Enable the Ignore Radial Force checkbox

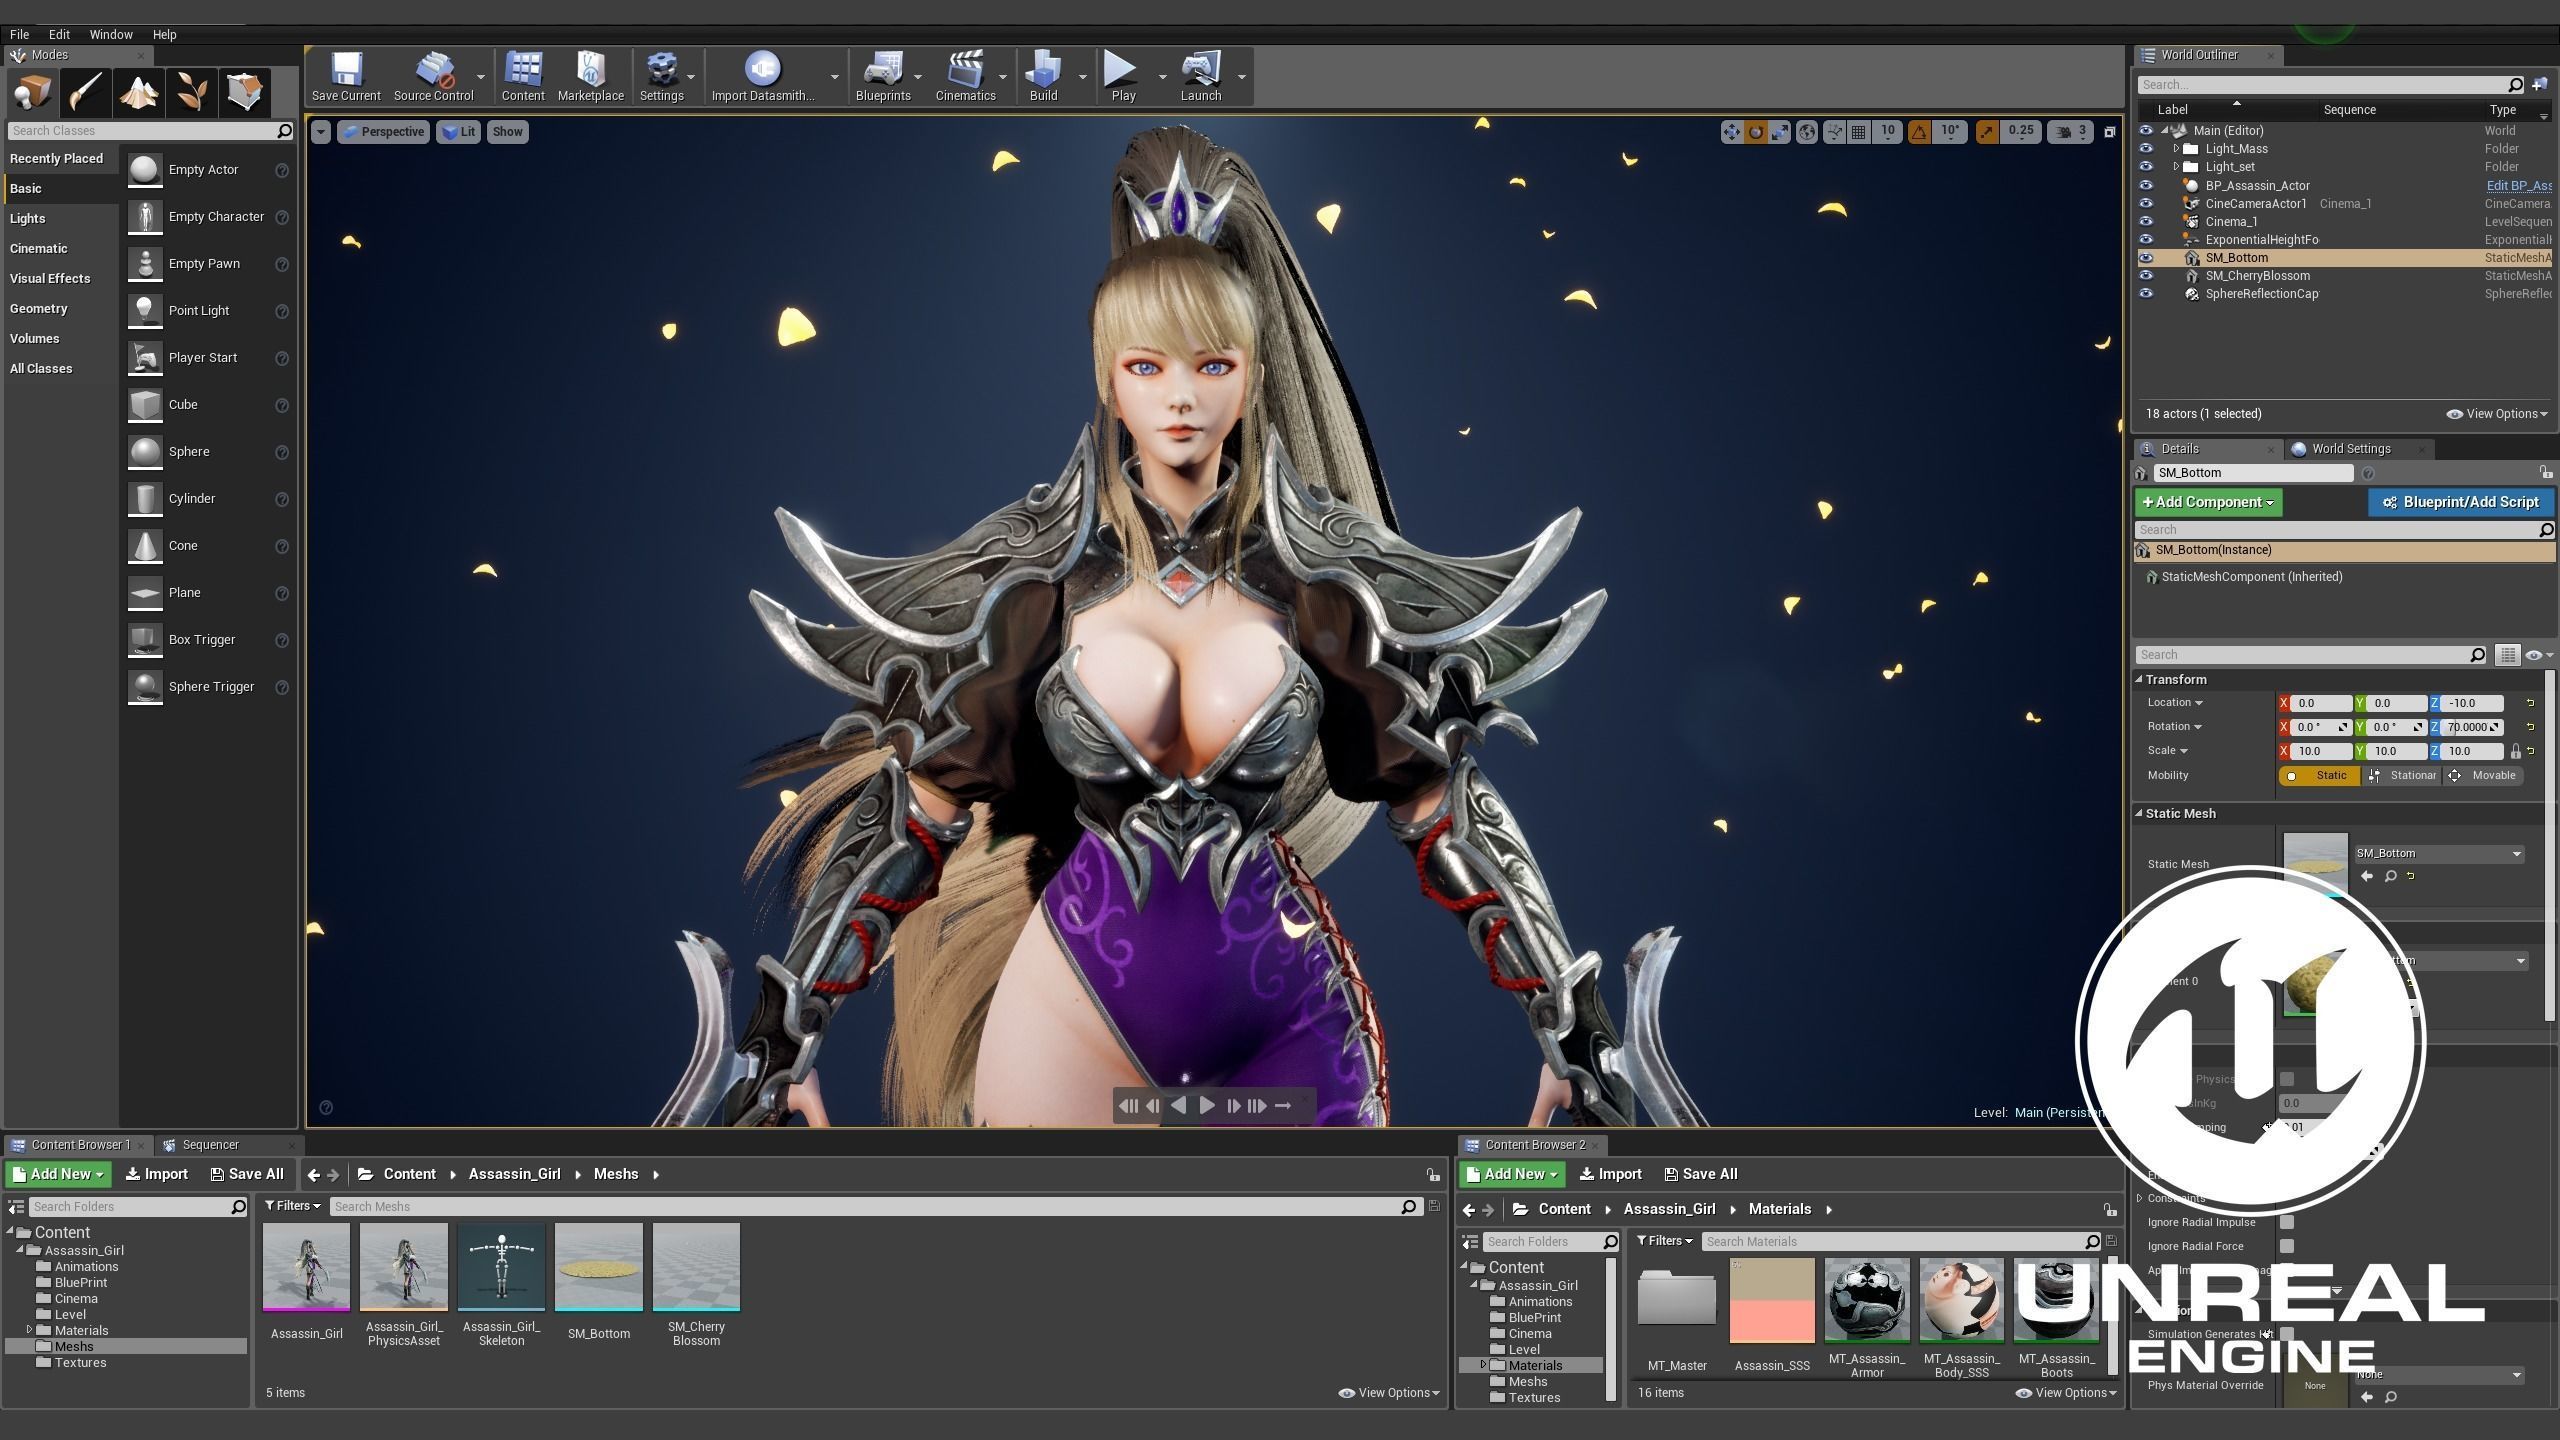2287,1246
